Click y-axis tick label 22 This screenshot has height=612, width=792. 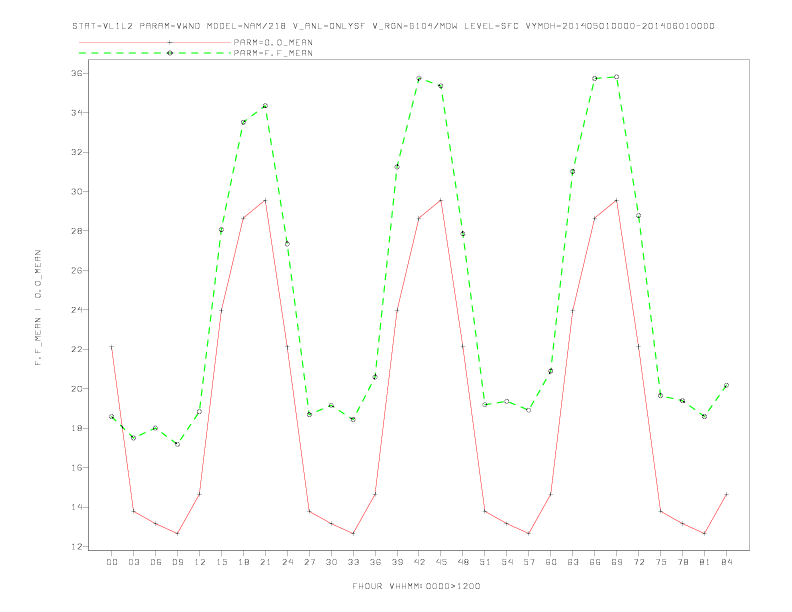77,349
